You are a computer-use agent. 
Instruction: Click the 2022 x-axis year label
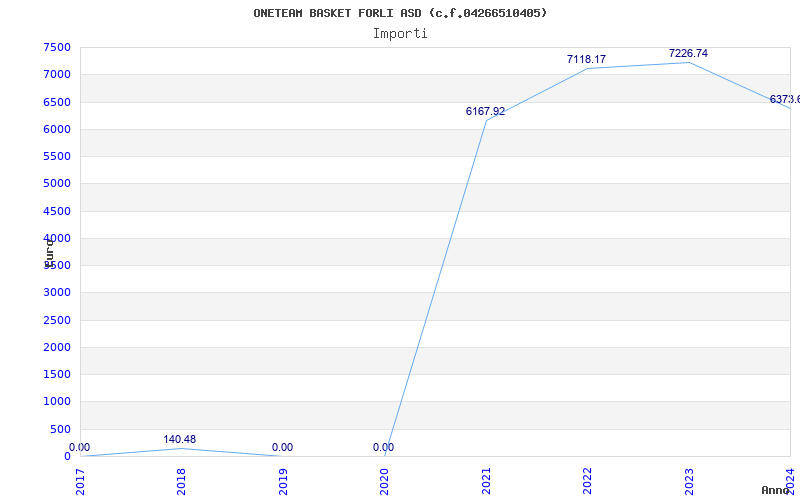click(587, 482)
